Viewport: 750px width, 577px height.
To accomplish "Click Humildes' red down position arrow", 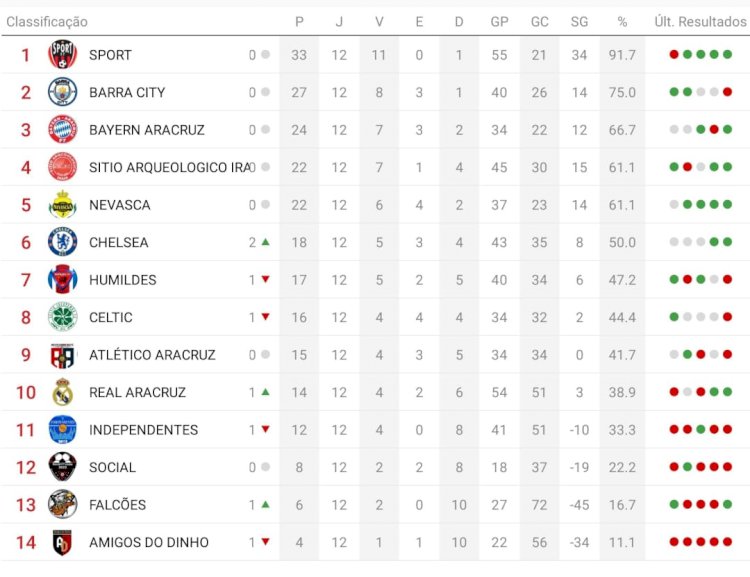I will point(265,279).
